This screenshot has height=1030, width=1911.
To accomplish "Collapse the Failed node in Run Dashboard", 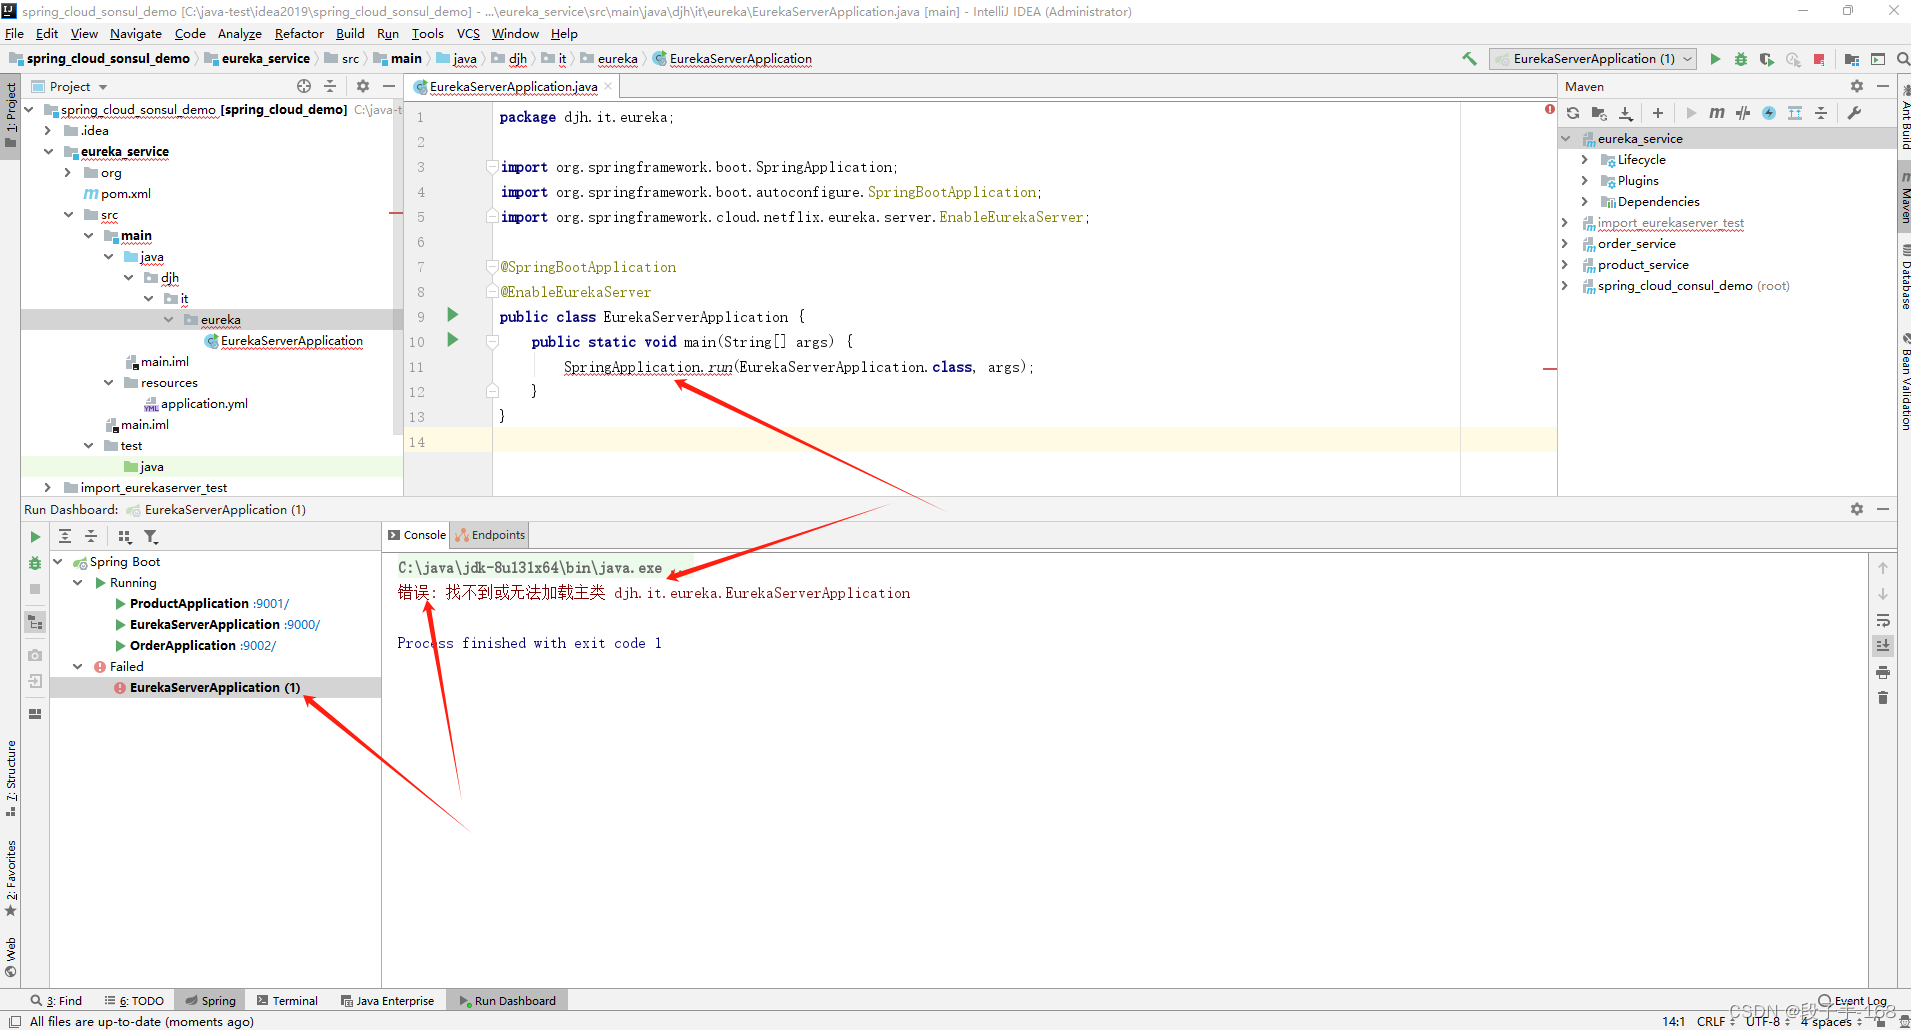I will 78,665.
